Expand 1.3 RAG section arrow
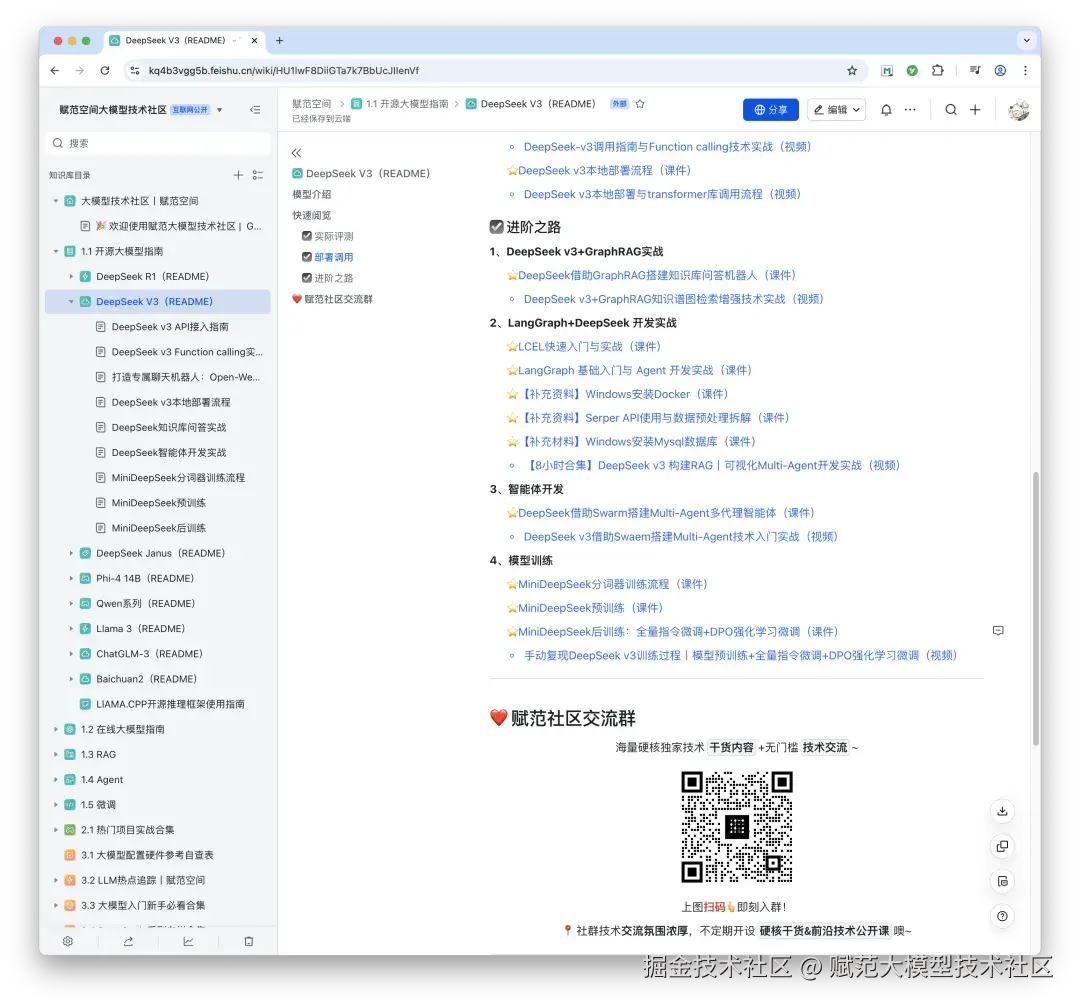 point(56,754)
